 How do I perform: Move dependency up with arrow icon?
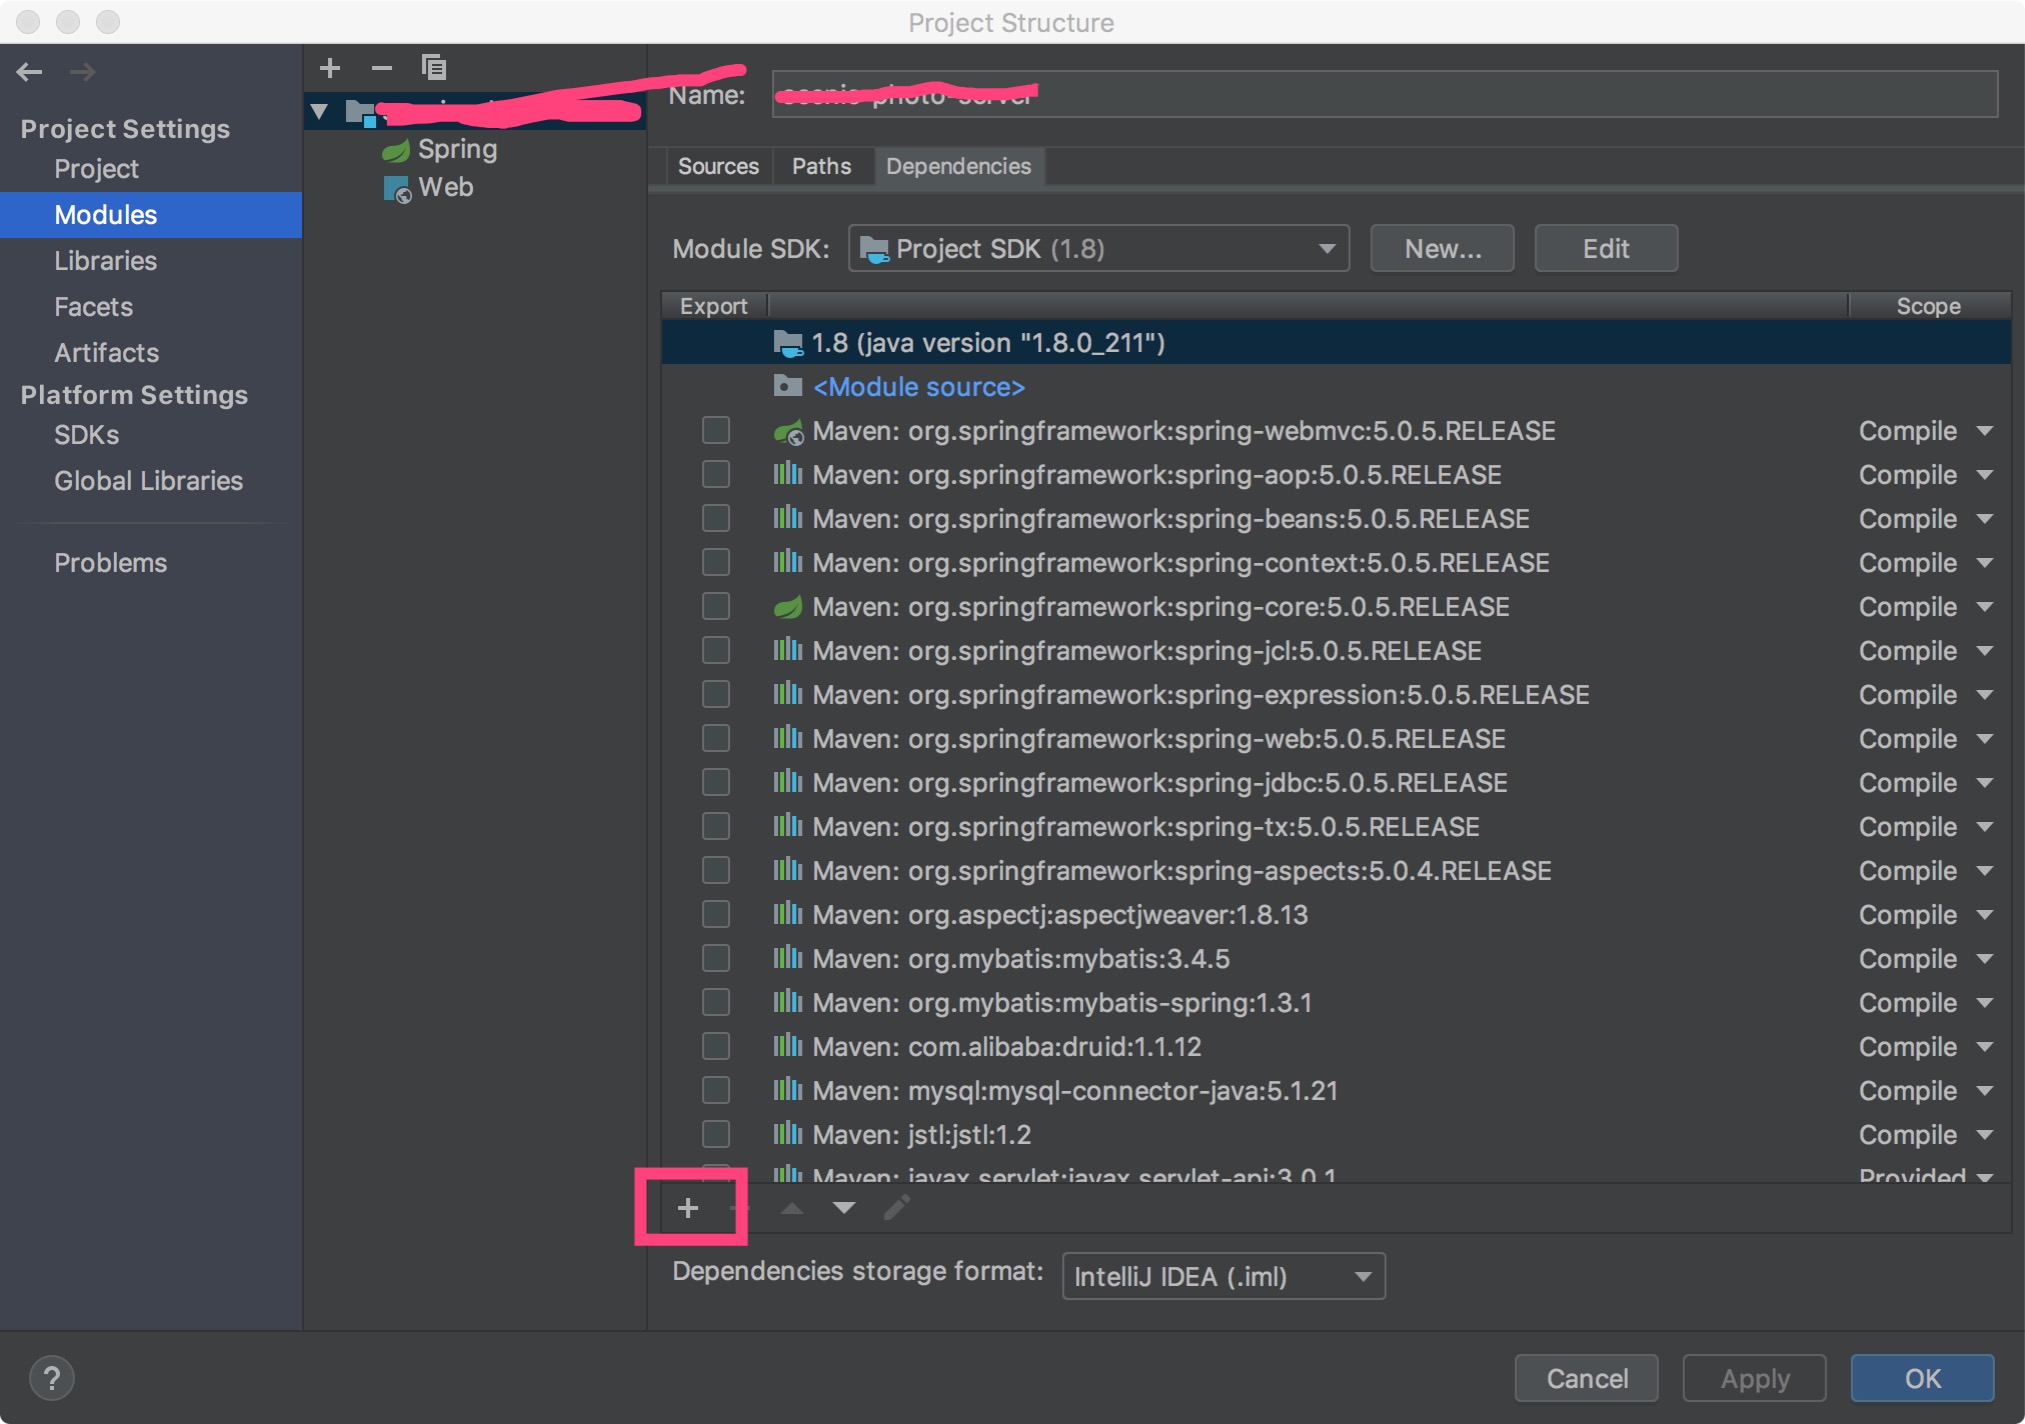tap(792, 1208)
